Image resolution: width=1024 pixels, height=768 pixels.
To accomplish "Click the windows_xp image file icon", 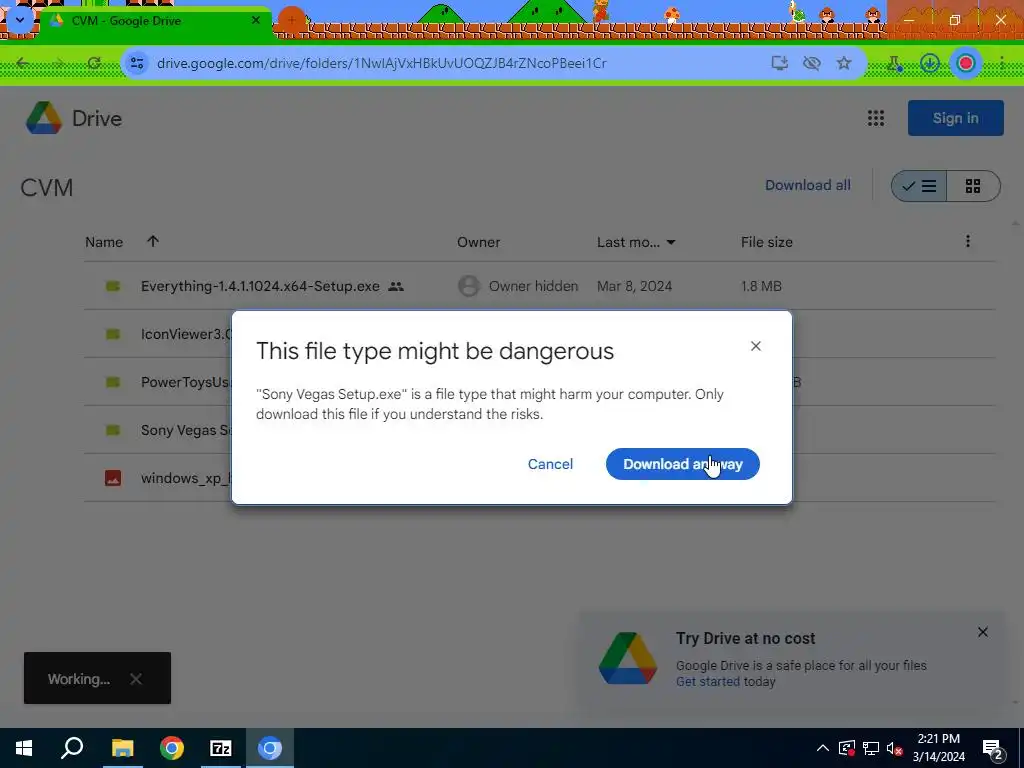I will (x=113, y=478).
